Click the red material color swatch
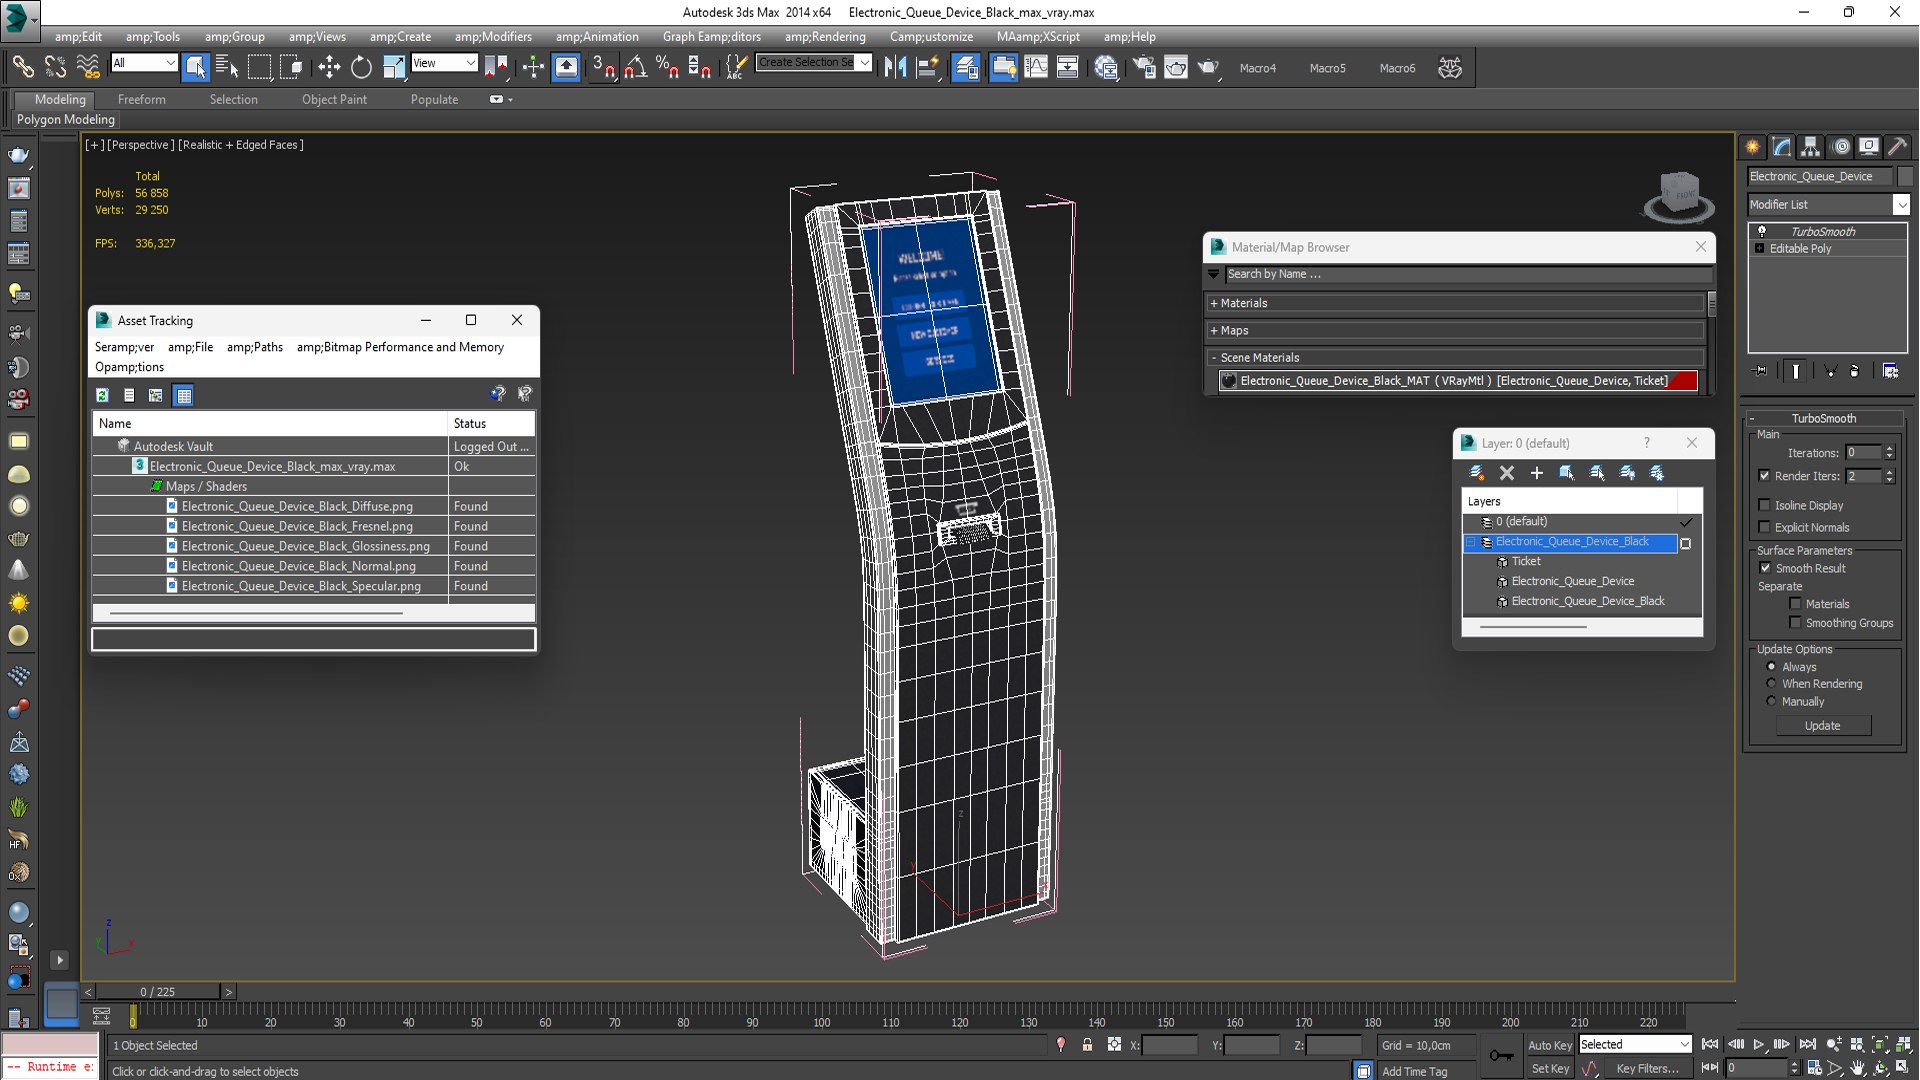This screenshot has width=1920, height=1080. [1684, 381]
